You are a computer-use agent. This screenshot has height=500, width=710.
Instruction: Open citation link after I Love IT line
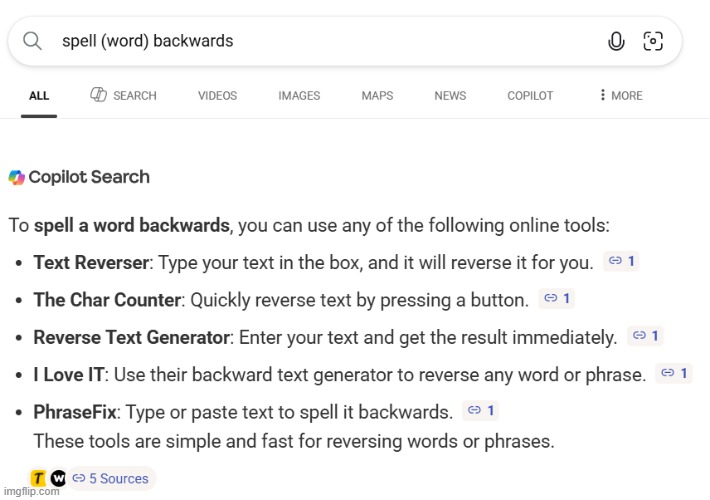coord(673,373)
